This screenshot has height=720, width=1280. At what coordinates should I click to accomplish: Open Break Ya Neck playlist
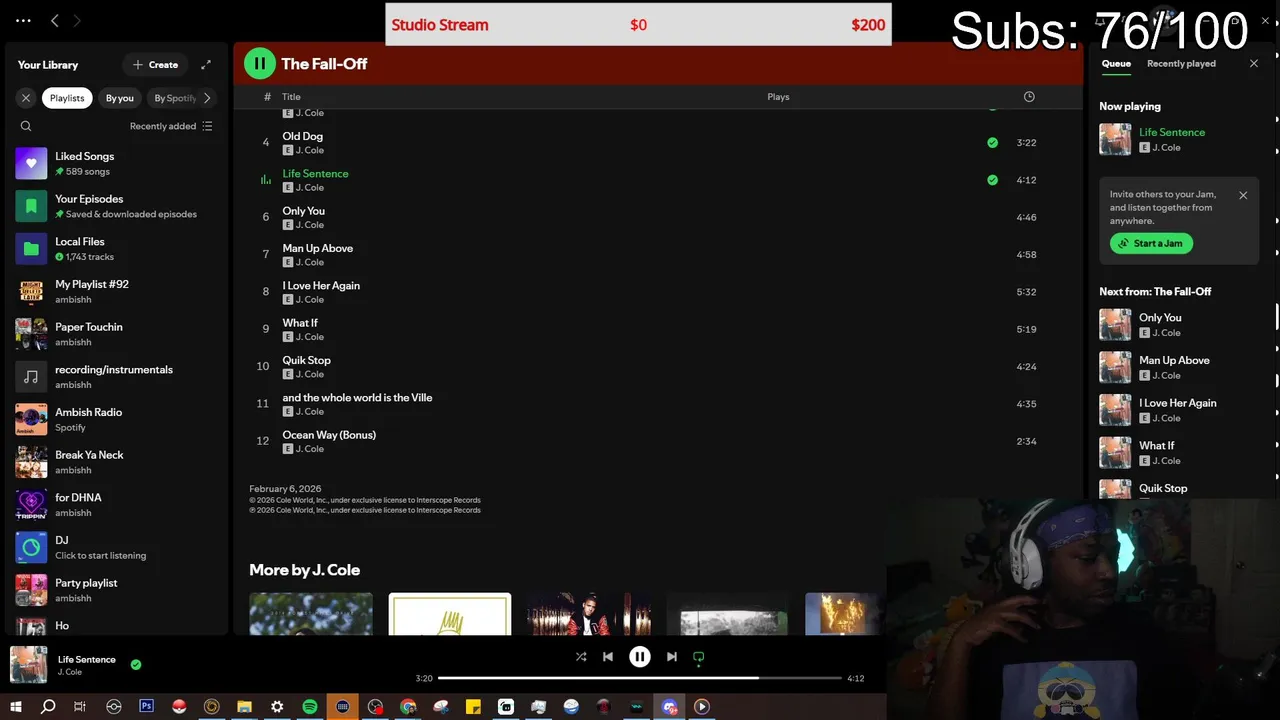tap(115, 462)
